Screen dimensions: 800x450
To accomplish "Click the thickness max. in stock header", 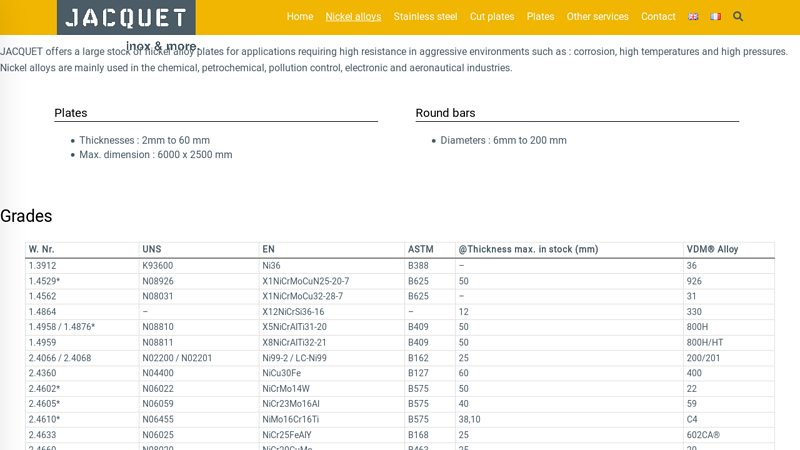I will tap(528, 250).
